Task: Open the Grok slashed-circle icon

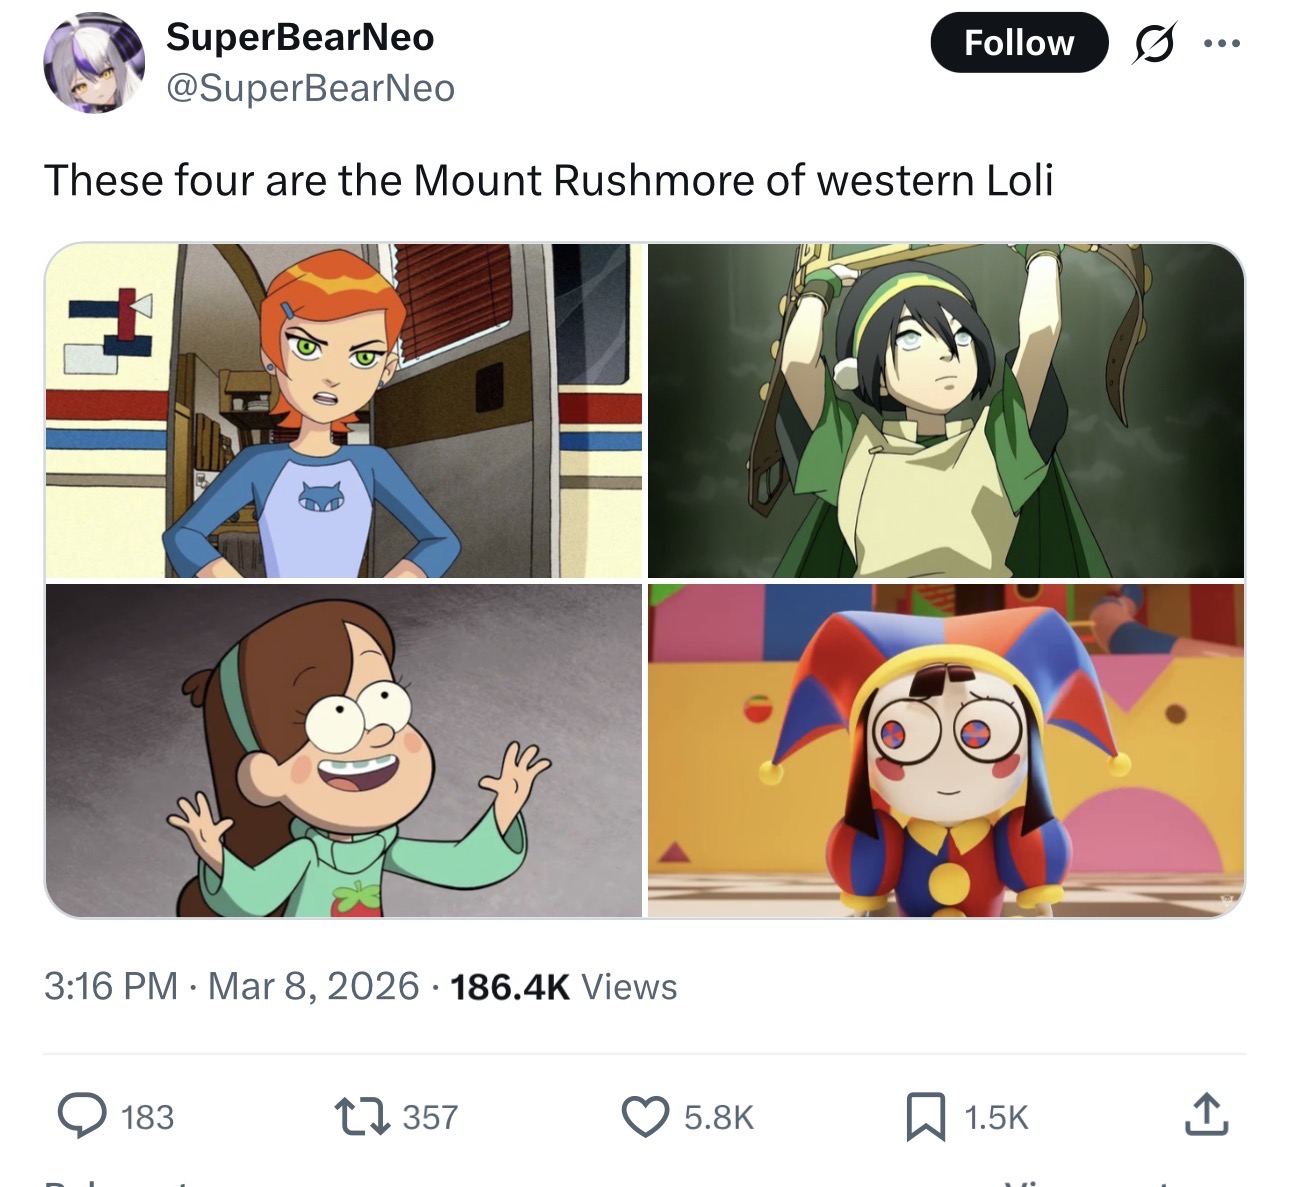Action: pos(1153,44)
